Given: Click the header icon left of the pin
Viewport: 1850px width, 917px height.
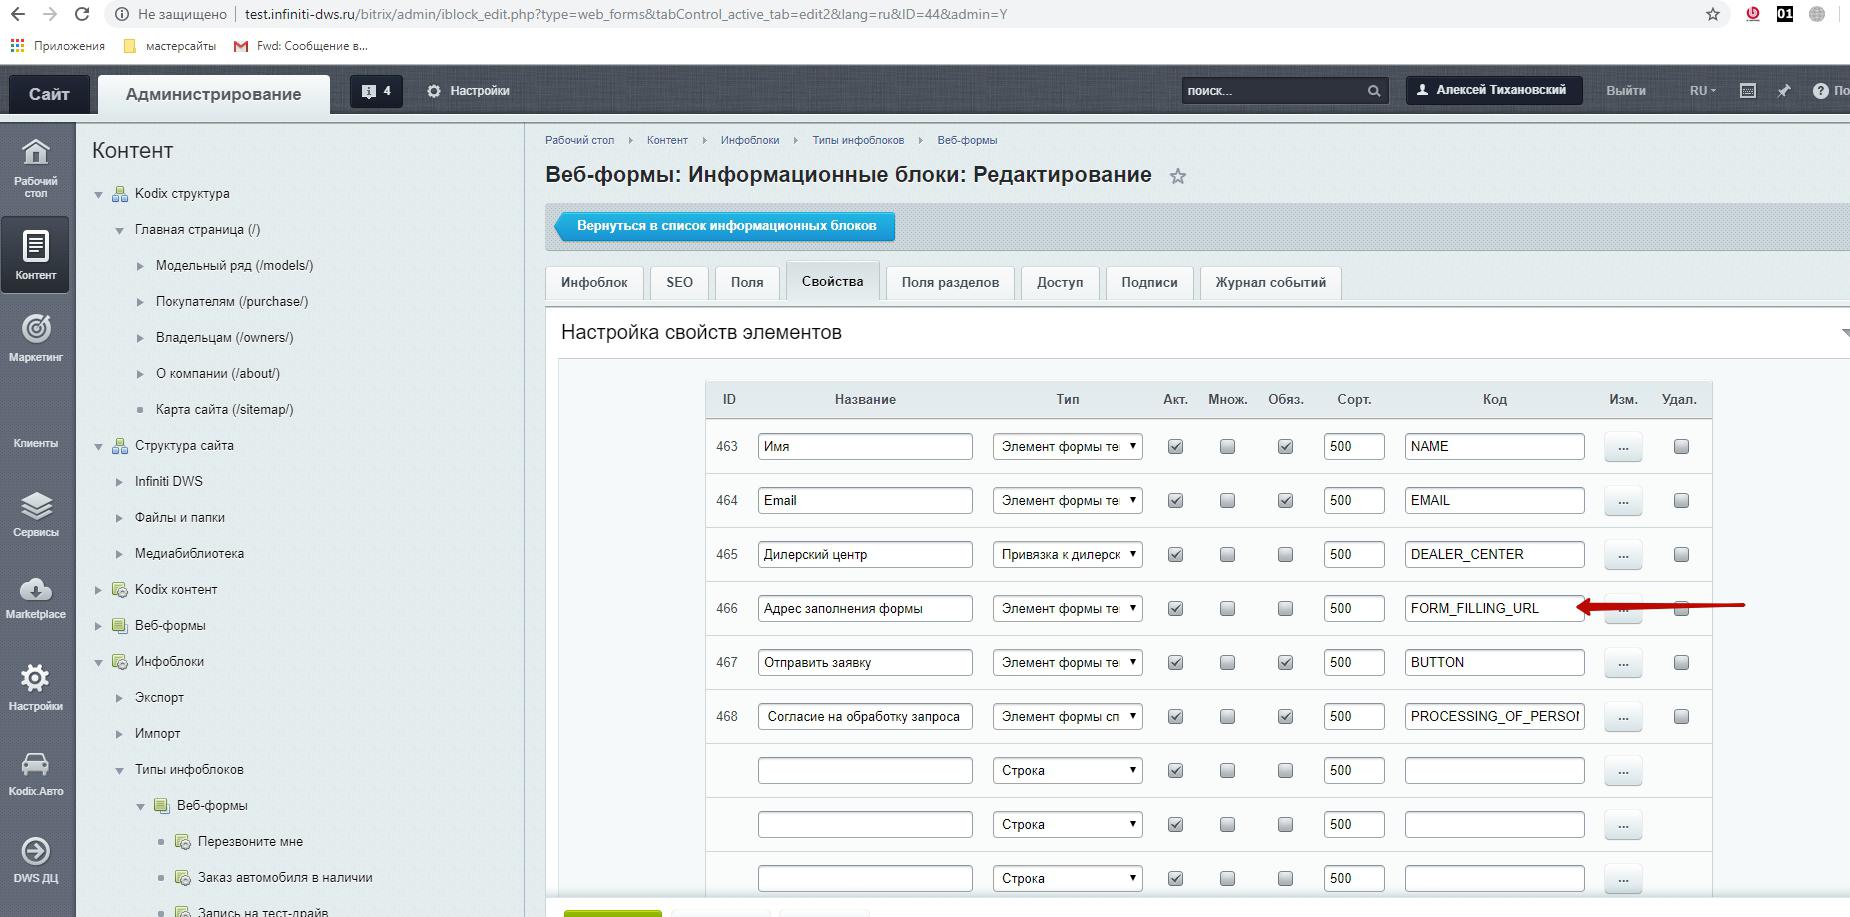Looking at the screenshot, I should [x=1748, y=91].
